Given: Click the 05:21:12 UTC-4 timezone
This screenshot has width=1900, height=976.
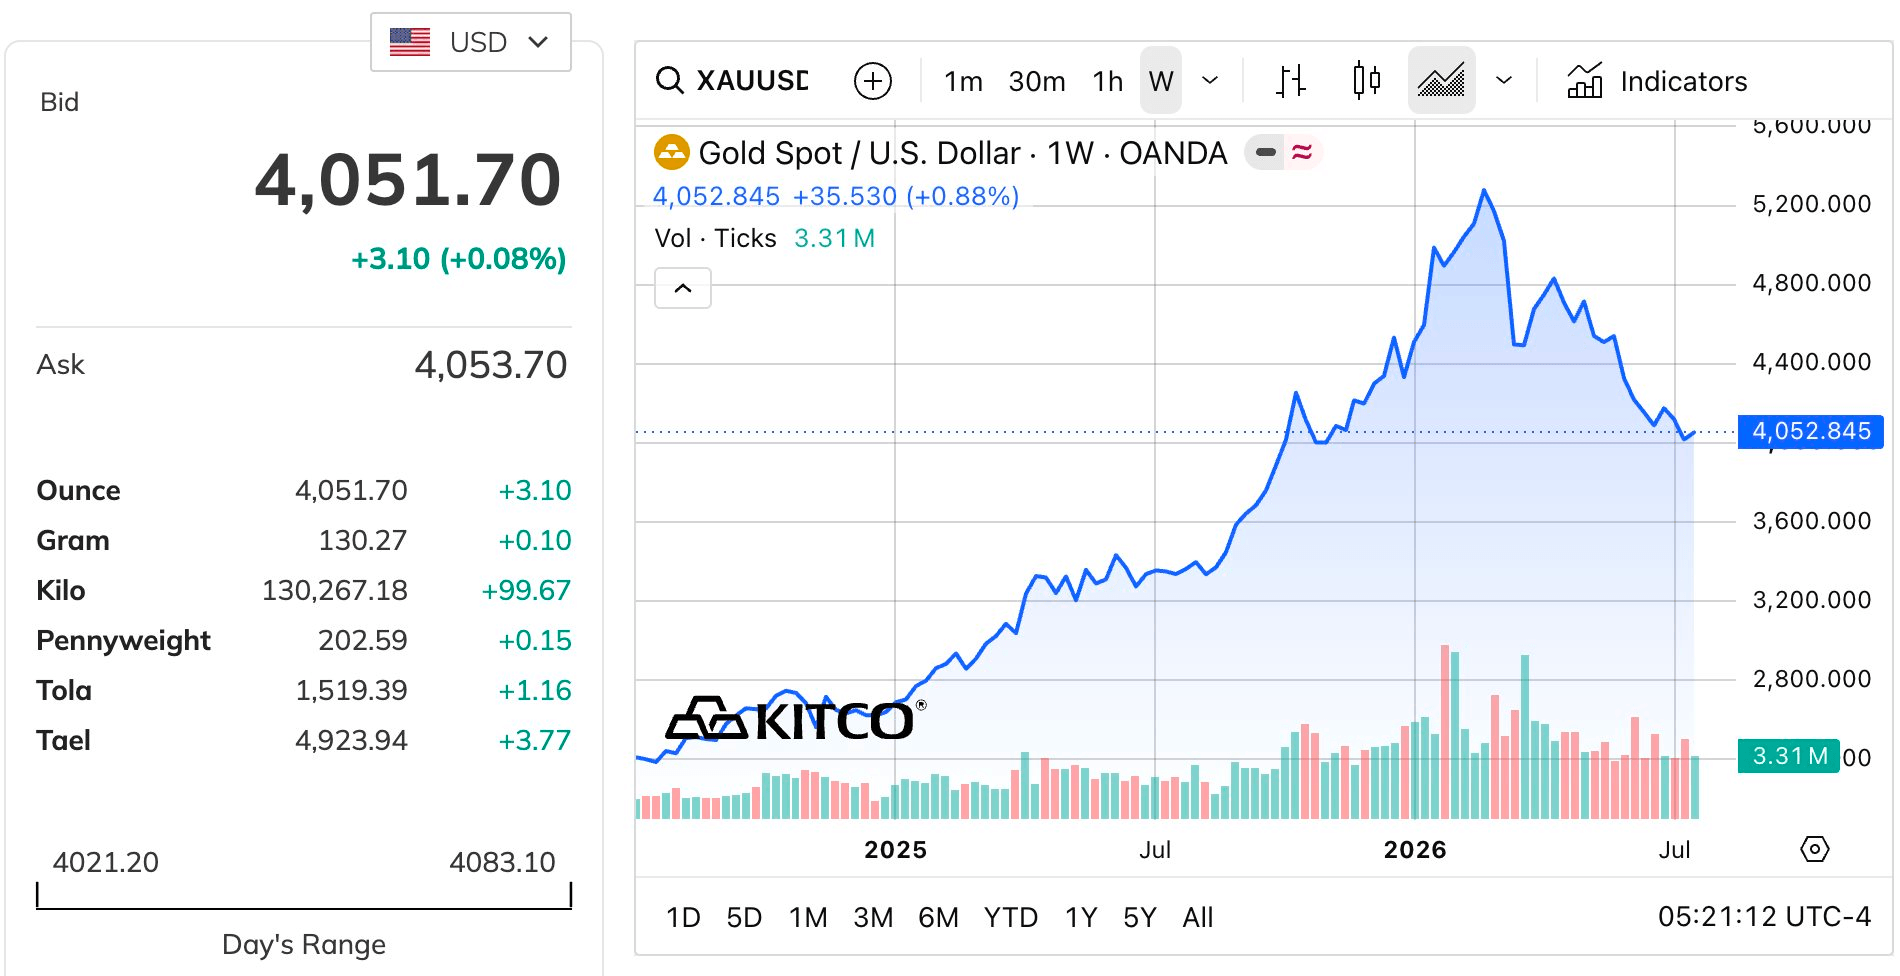Looking at the screenshot, I should point(1764,917).
